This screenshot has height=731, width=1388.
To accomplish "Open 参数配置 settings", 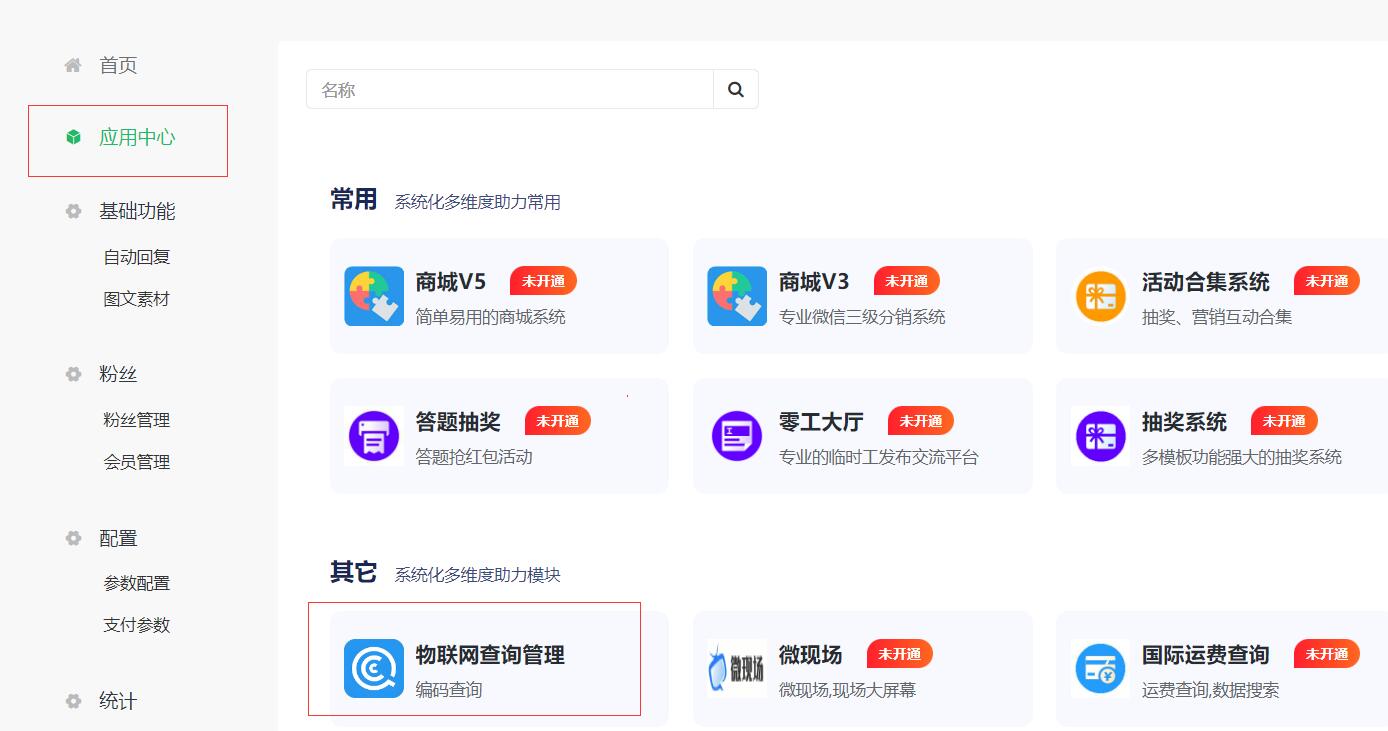I will (x=137, y=583).
